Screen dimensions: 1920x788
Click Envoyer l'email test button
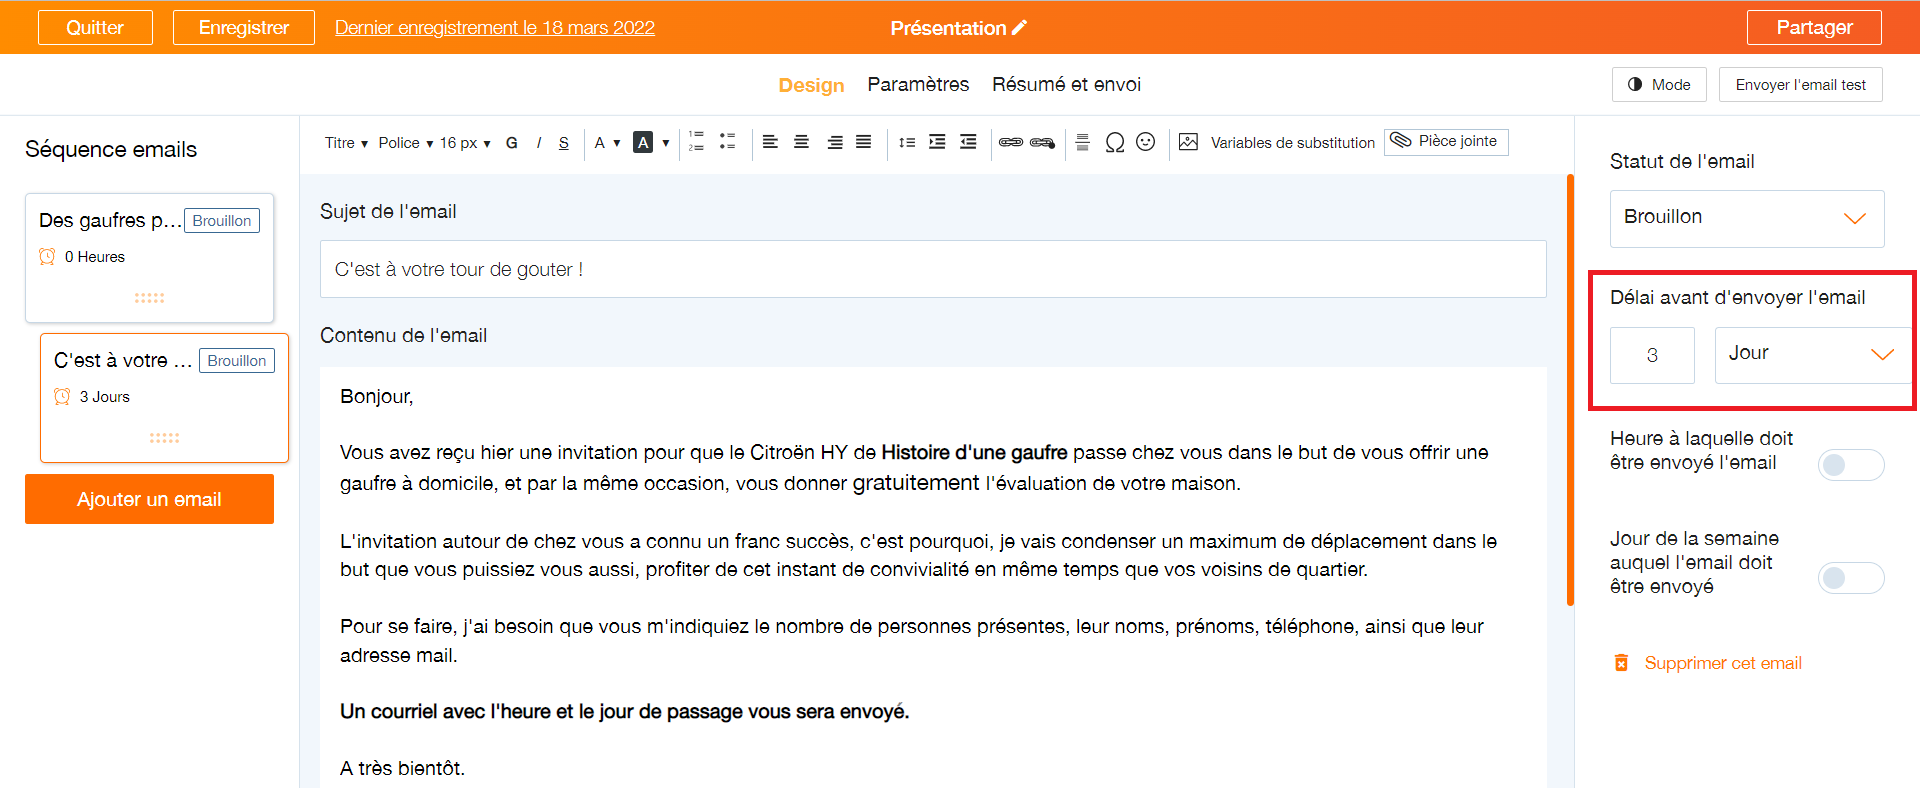point(1800,85)
